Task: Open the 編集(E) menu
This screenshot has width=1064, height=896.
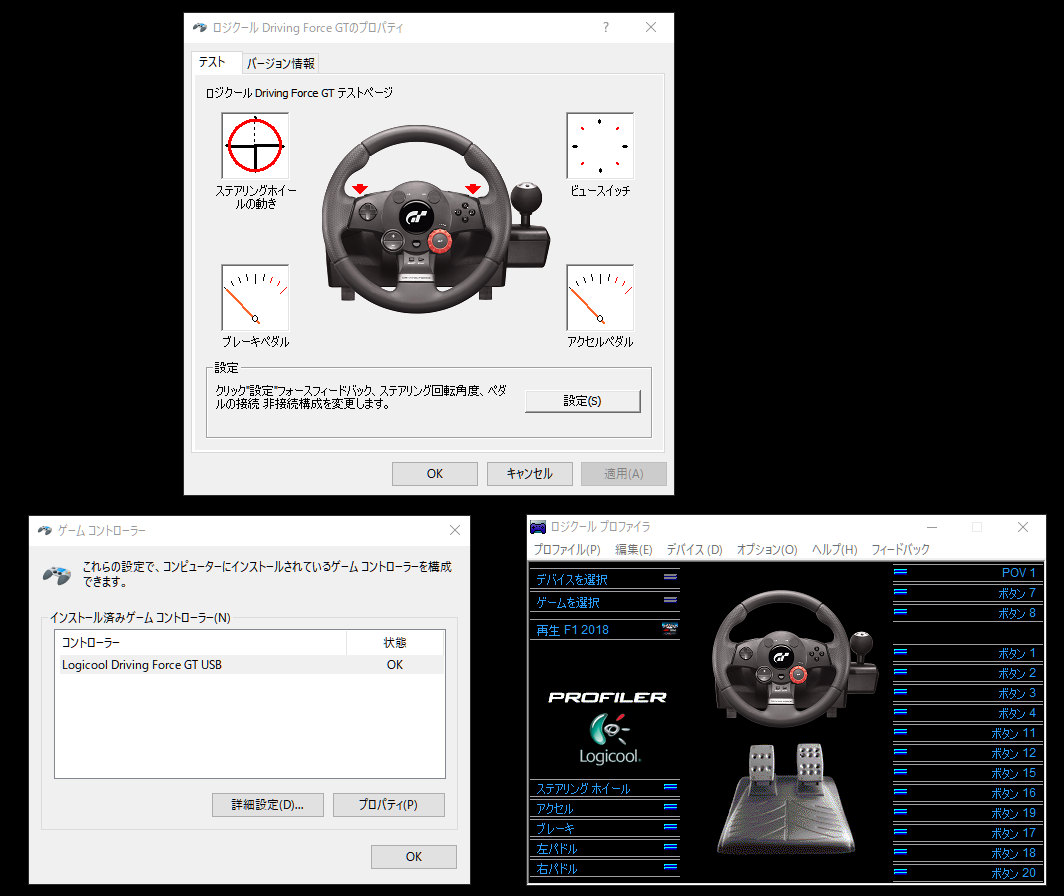Action: coord(633,549)
